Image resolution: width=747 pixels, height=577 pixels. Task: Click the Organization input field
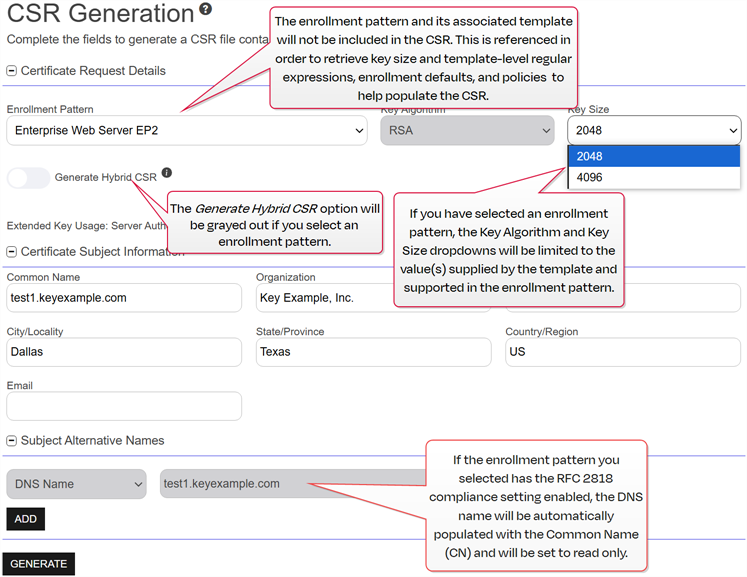click(x=322, y=297)
